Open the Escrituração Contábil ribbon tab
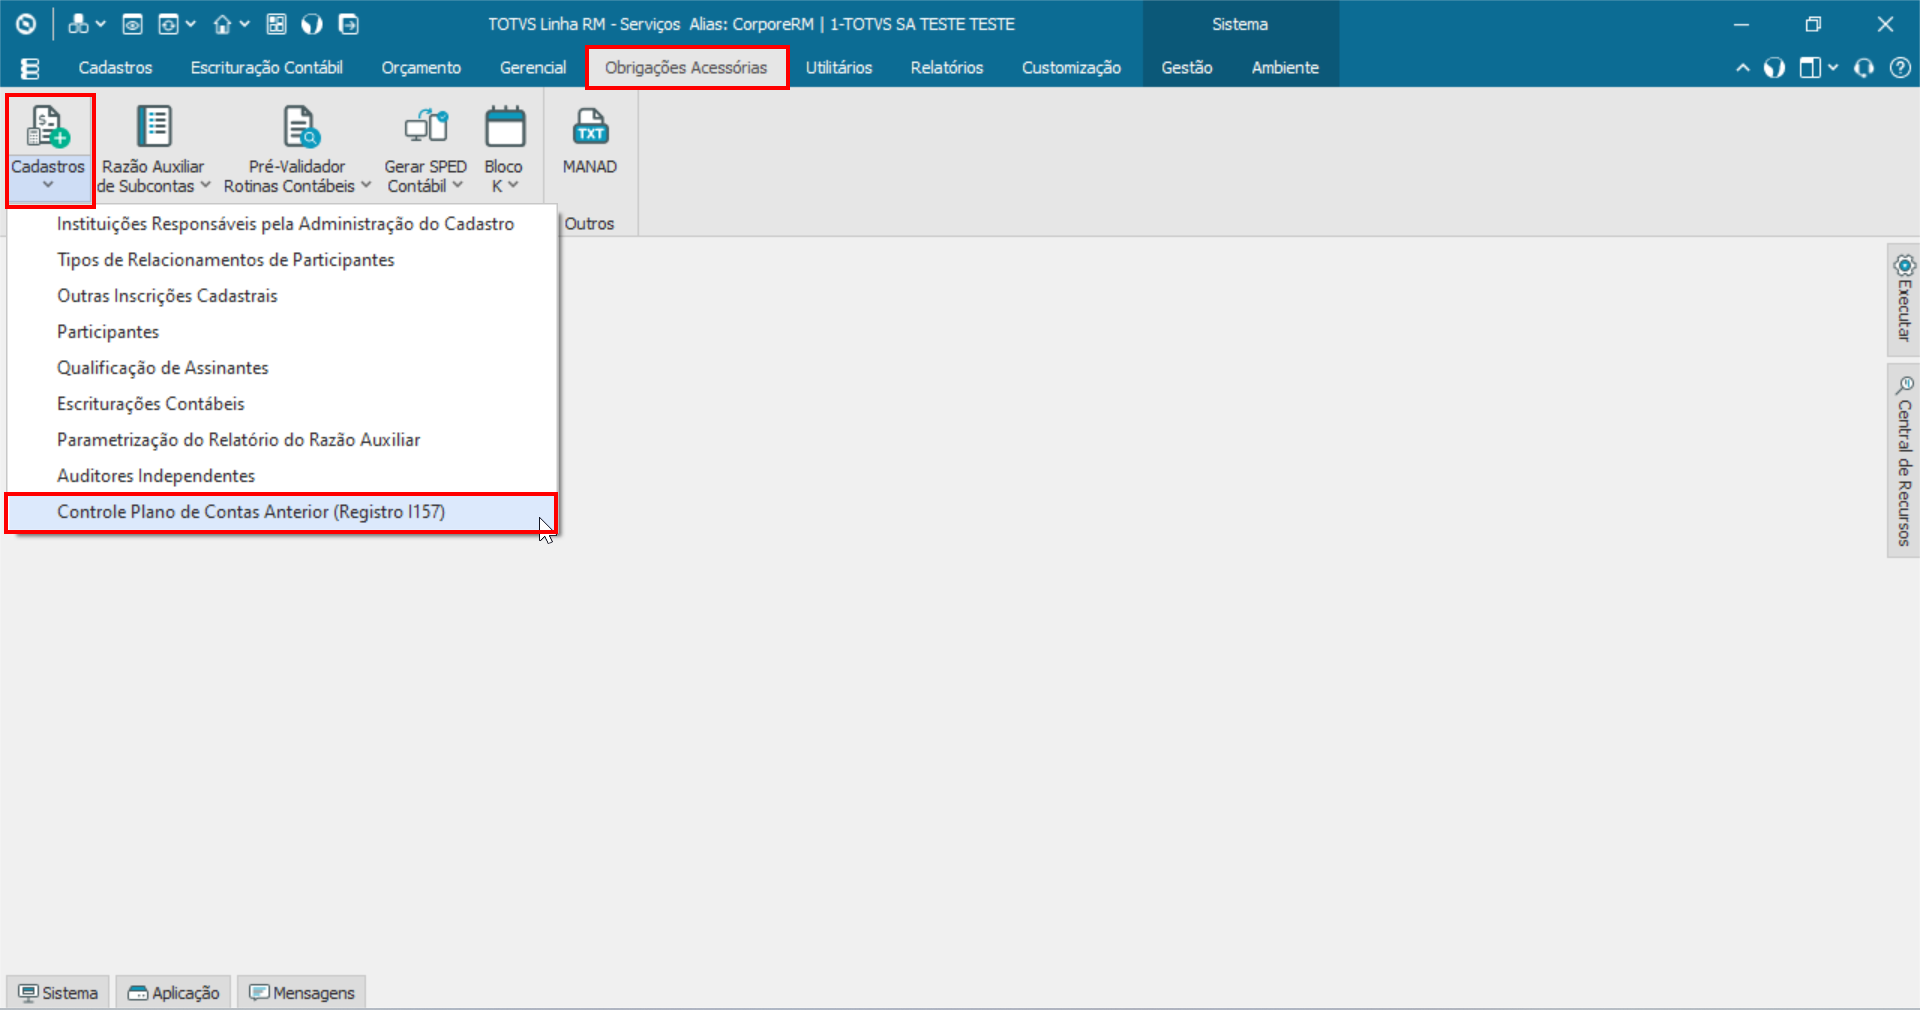This screenshot has height=1010, width=1920. tap(266, 68)
